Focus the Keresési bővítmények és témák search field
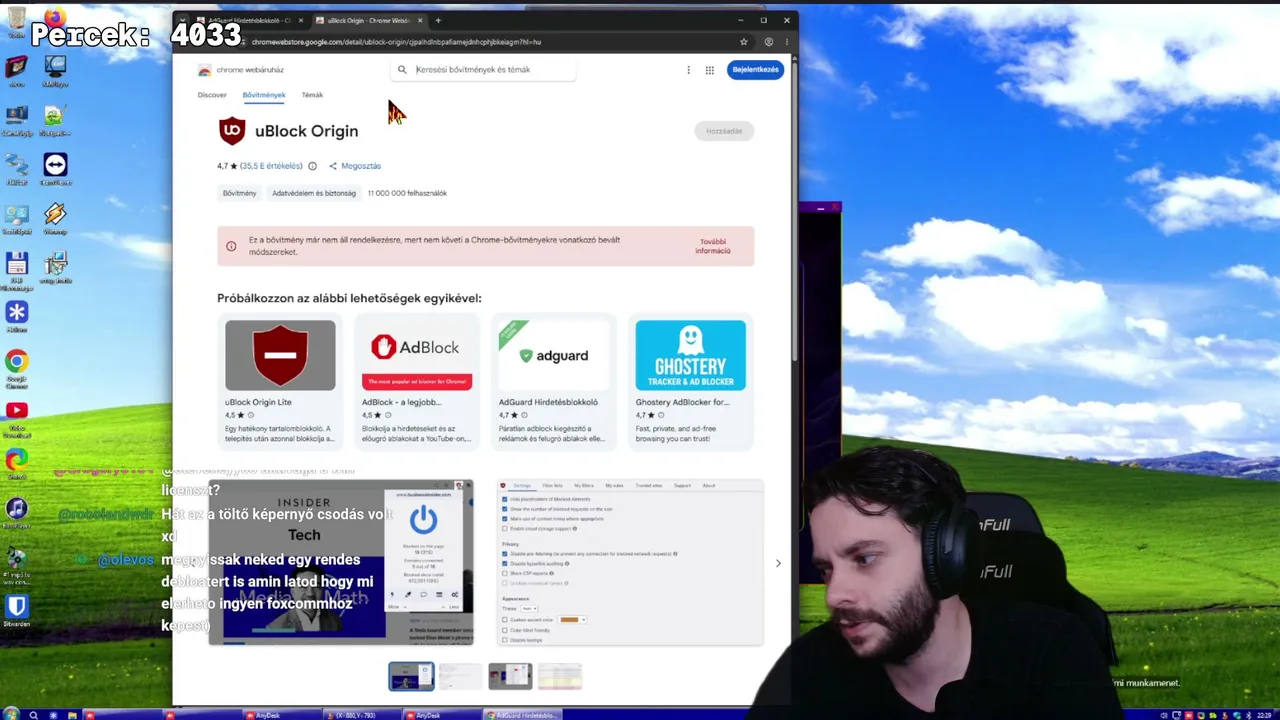 click(x=484, y=70)
